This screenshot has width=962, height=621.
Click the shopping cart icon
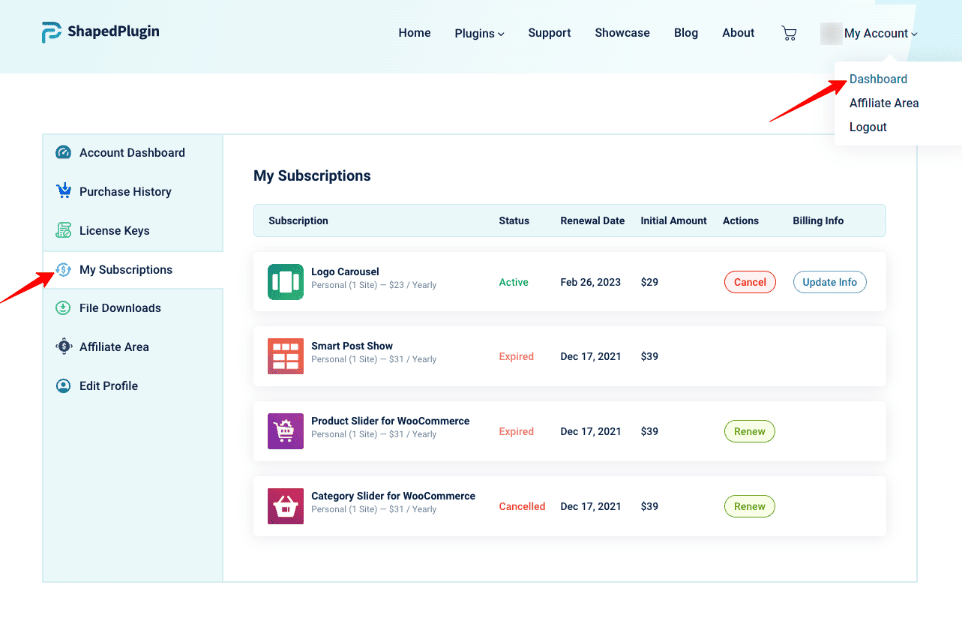[x=789, y=33]
